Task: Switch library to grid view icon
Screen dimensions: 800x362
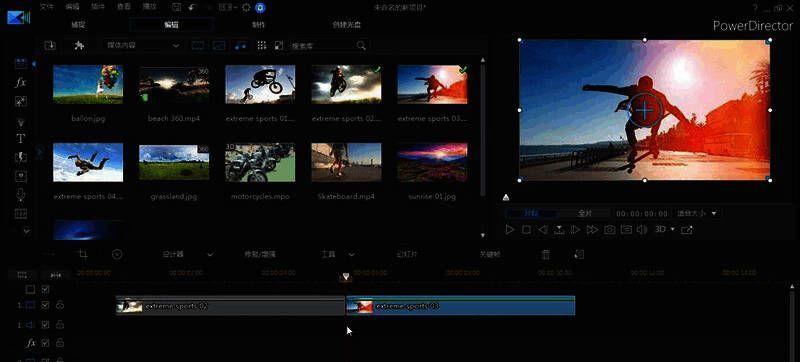Action: 262,45
